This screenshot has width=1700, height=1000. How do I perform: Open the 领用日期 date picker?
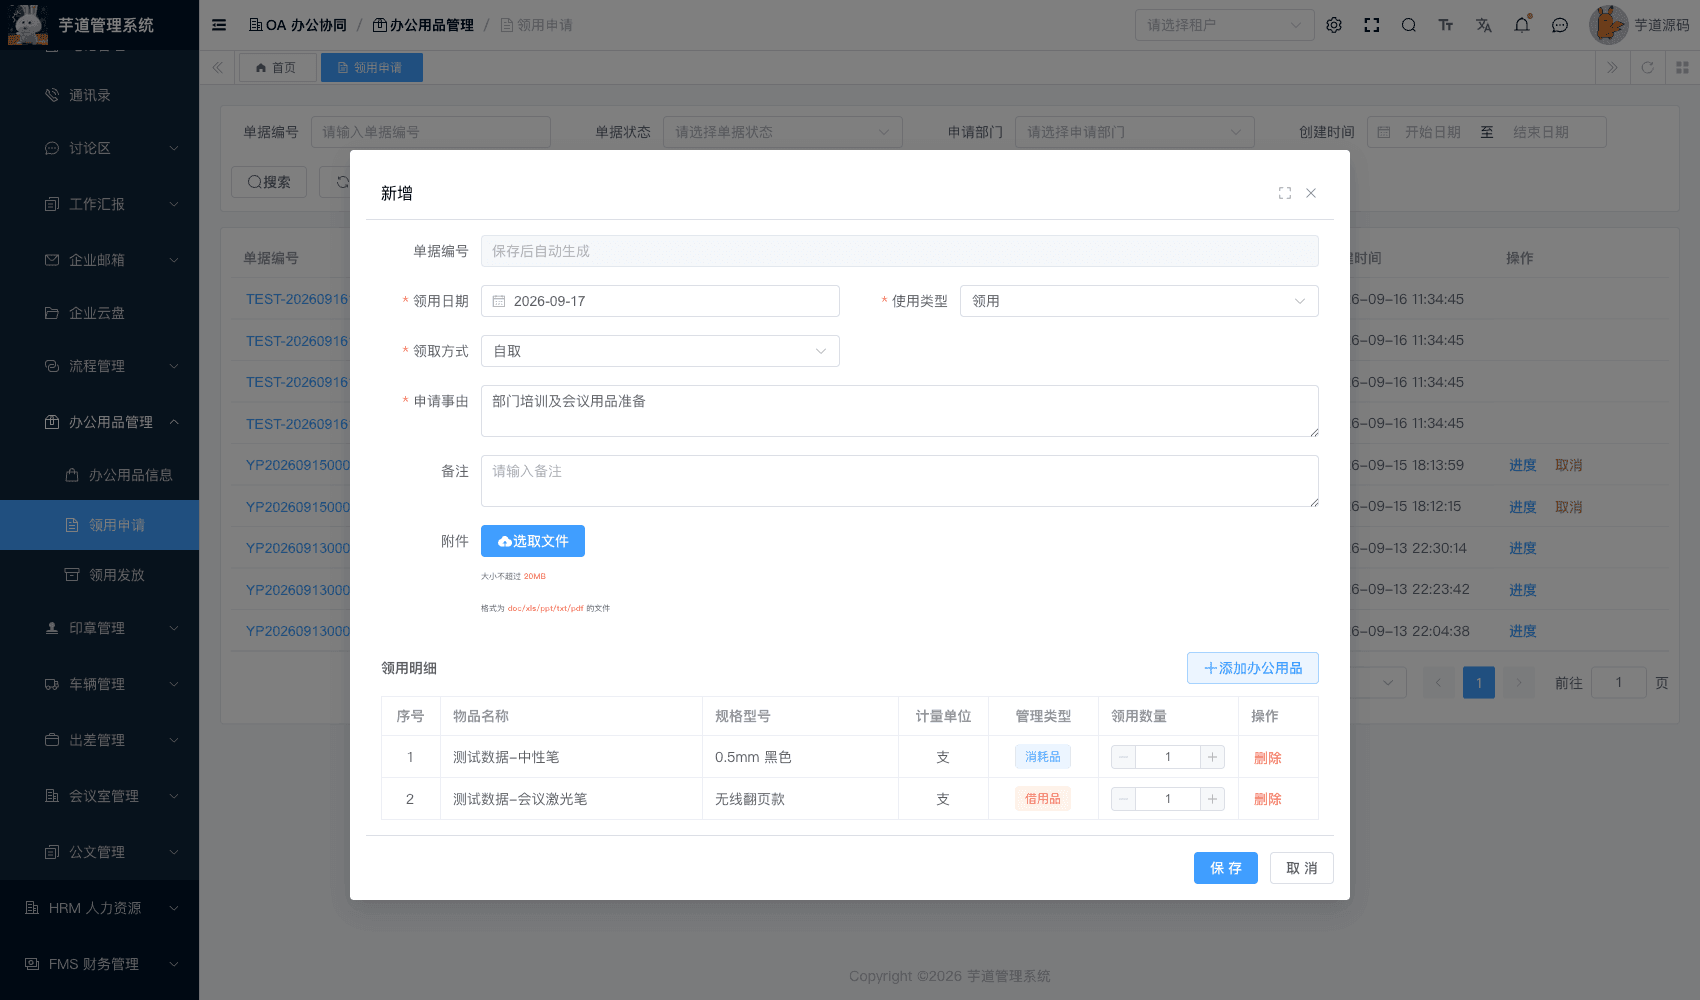coord(660,301)
